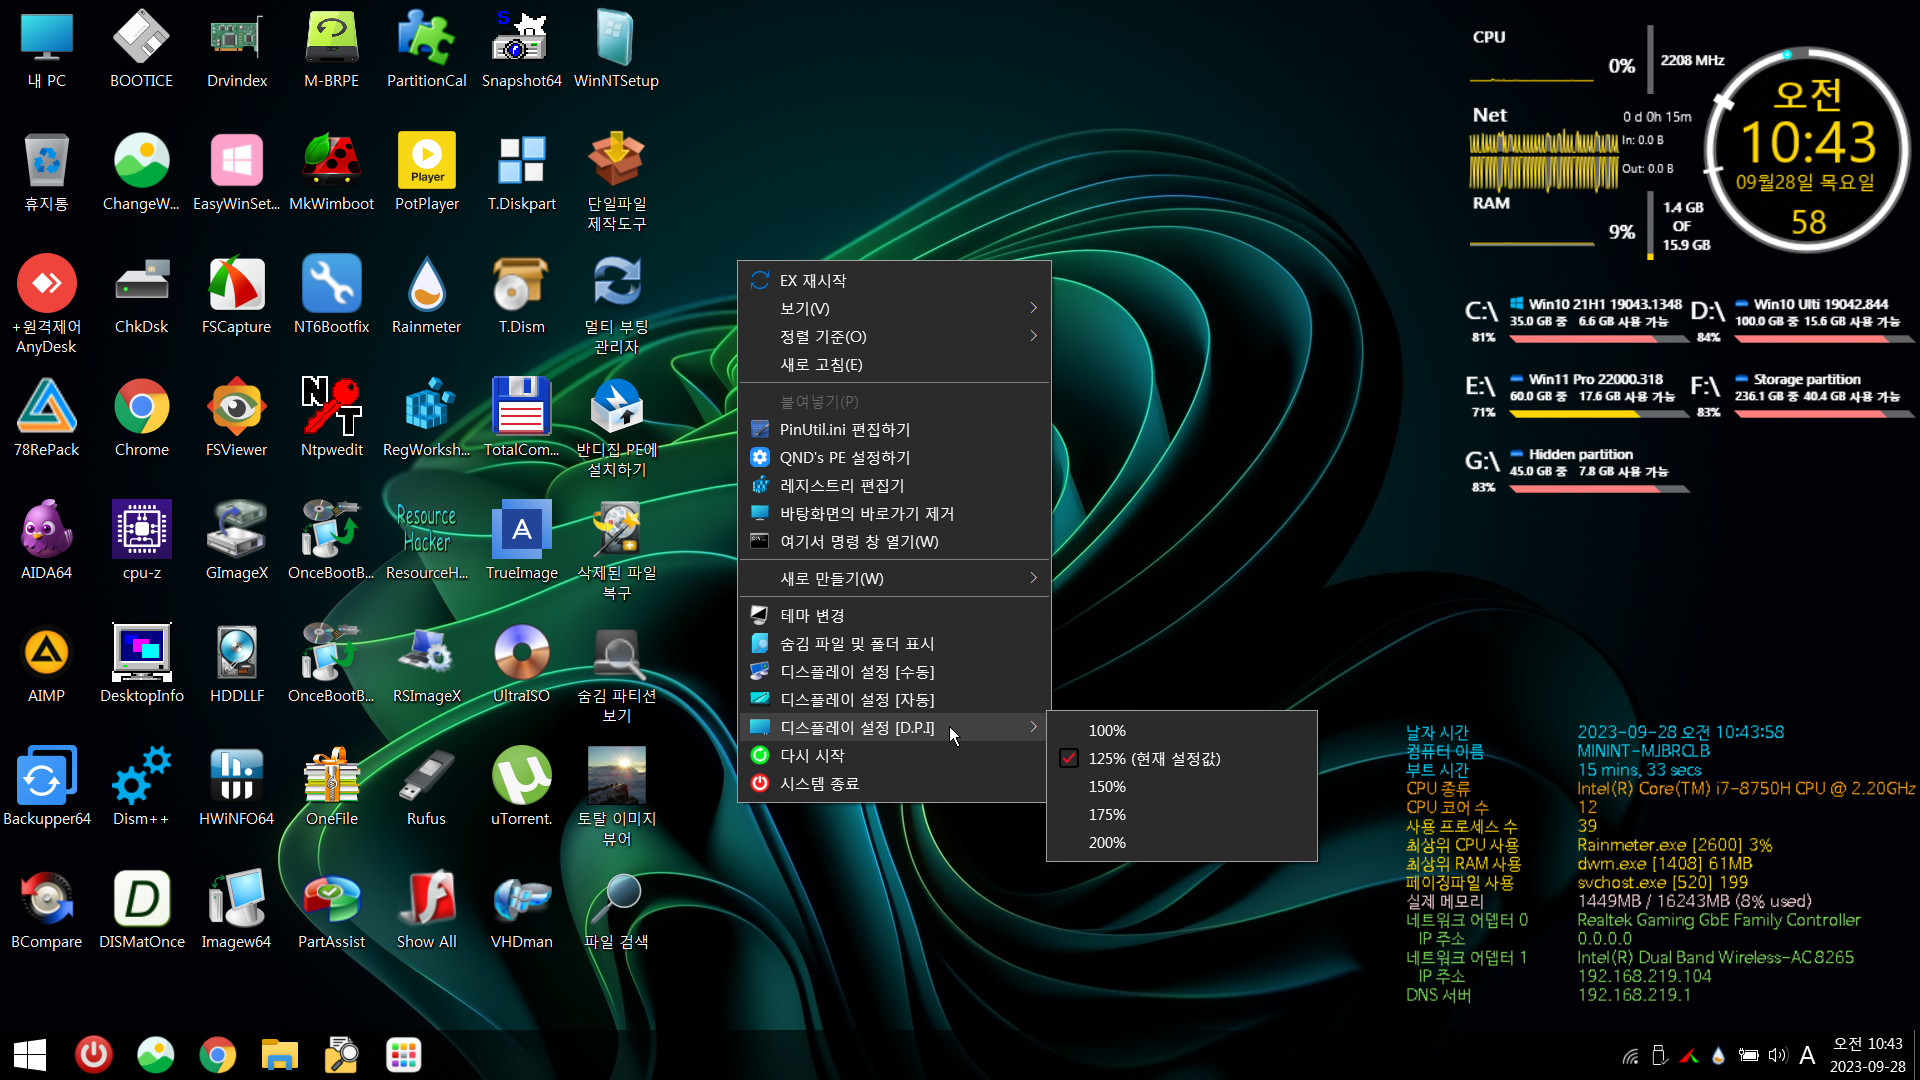Click EX 재시작 in context menu
1920x1080 pixels.
click(x=894, y=281)
